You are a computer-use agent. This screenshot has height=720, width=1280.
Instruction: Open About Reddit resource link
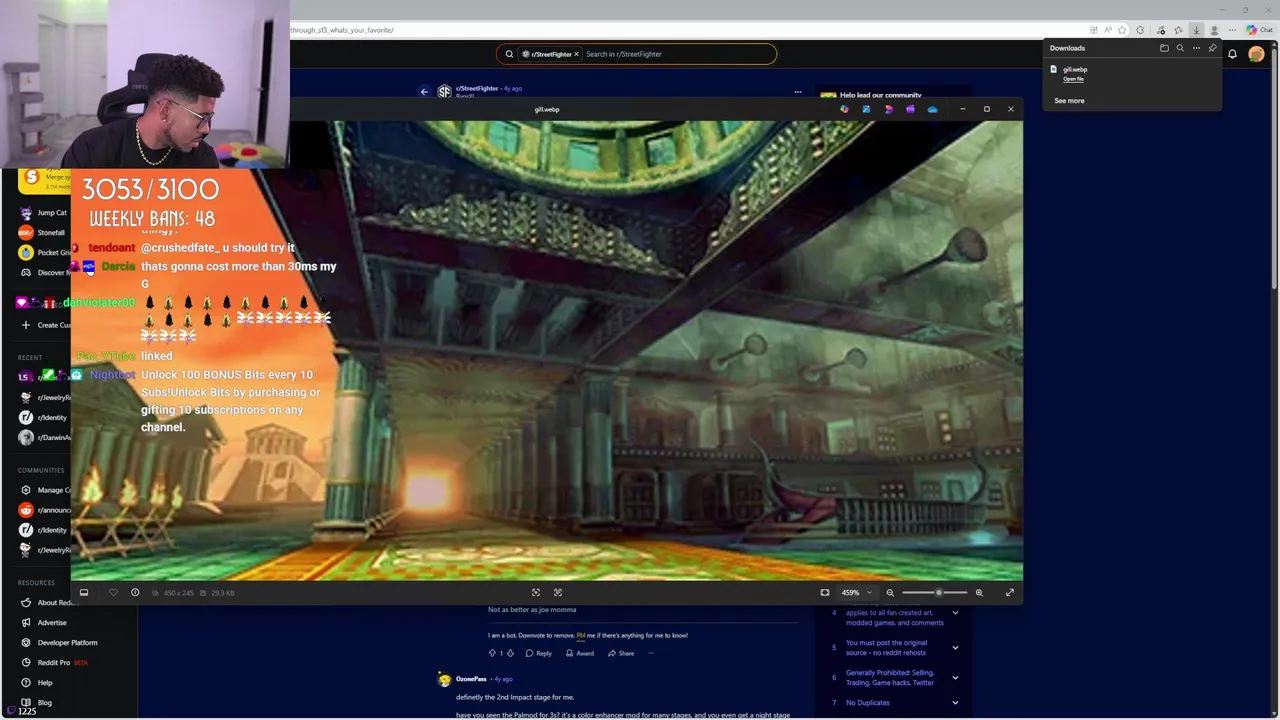(48, 603)
